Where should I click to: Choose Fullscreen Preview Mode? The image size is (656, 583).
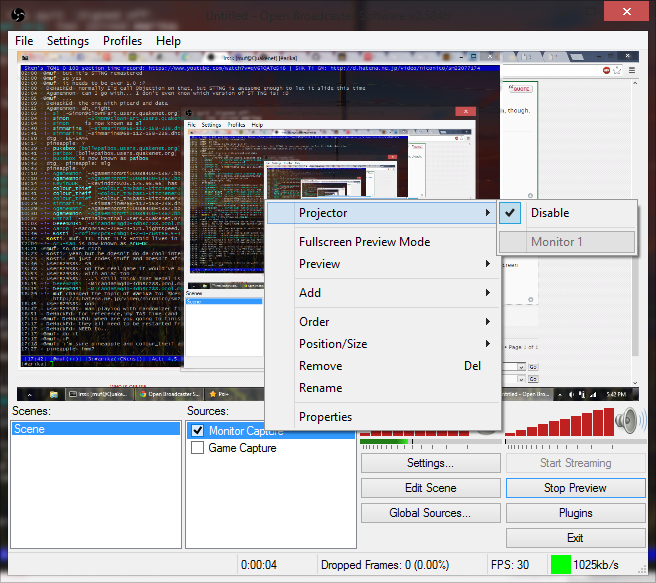(x=383, y=242)
